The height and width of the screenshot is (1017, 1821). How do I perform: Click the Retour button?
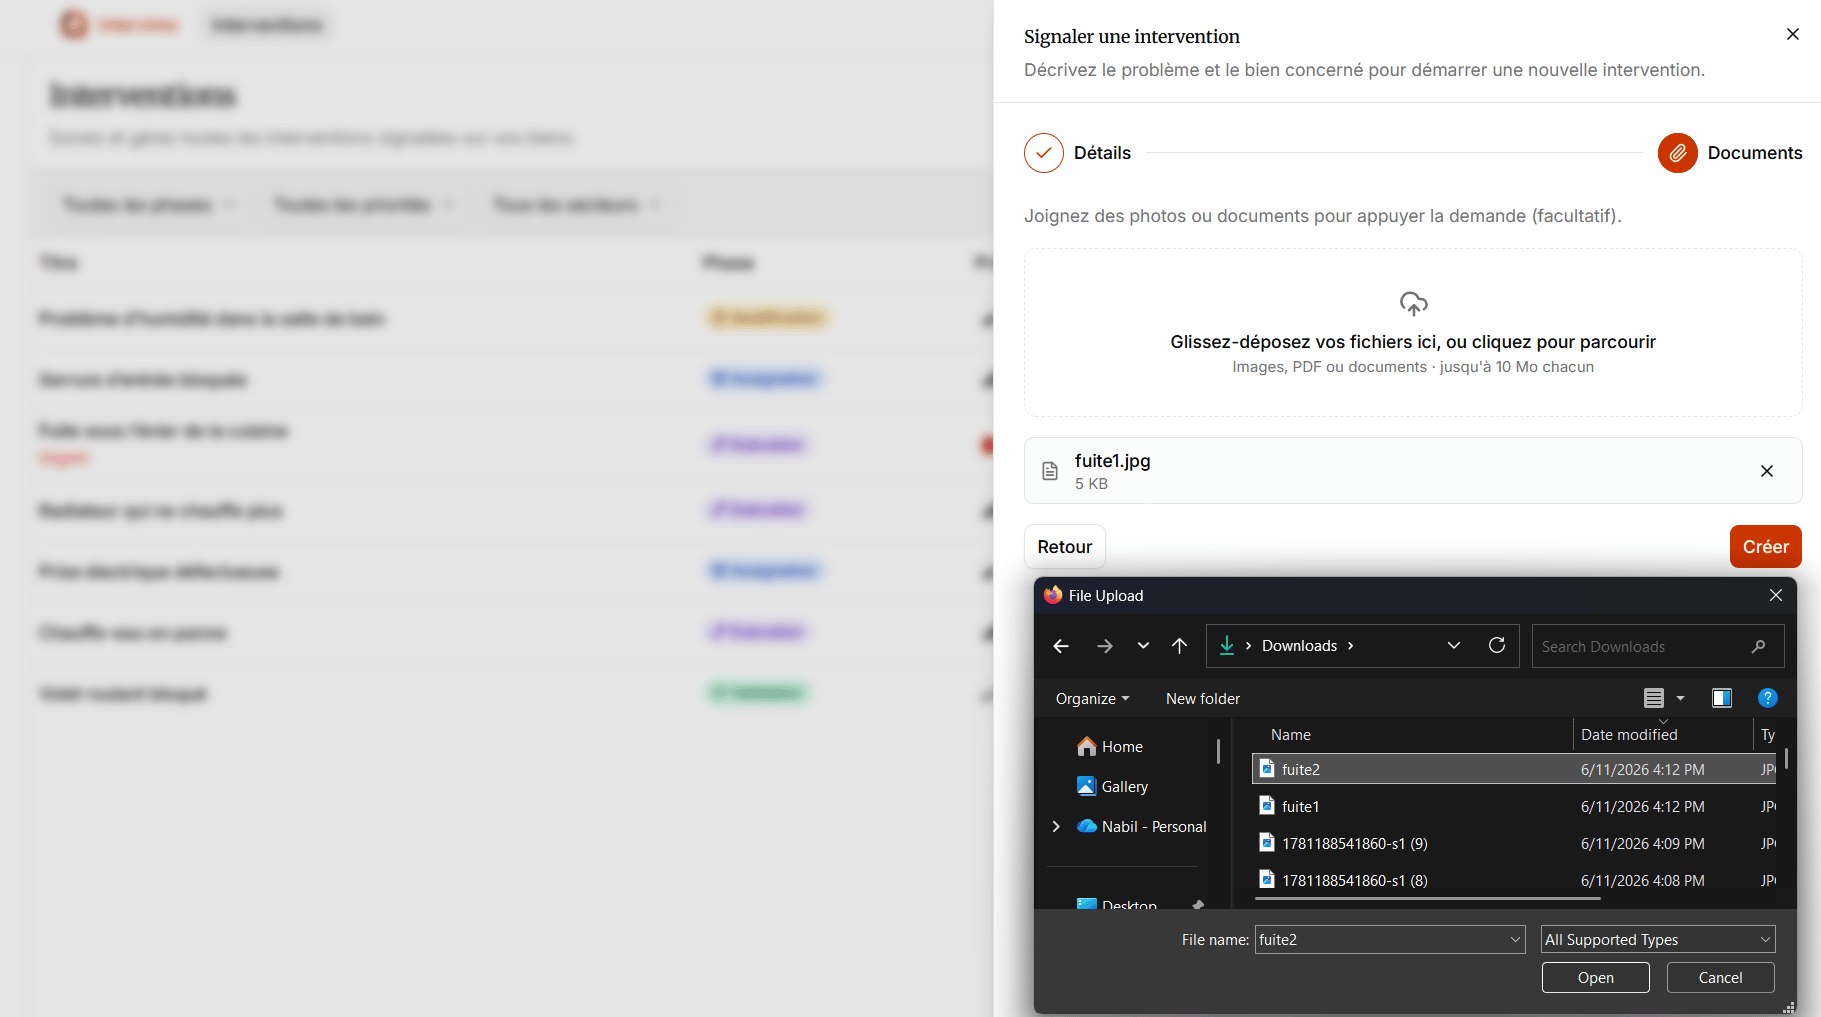pyautogui.click(x=1064, y=547)
